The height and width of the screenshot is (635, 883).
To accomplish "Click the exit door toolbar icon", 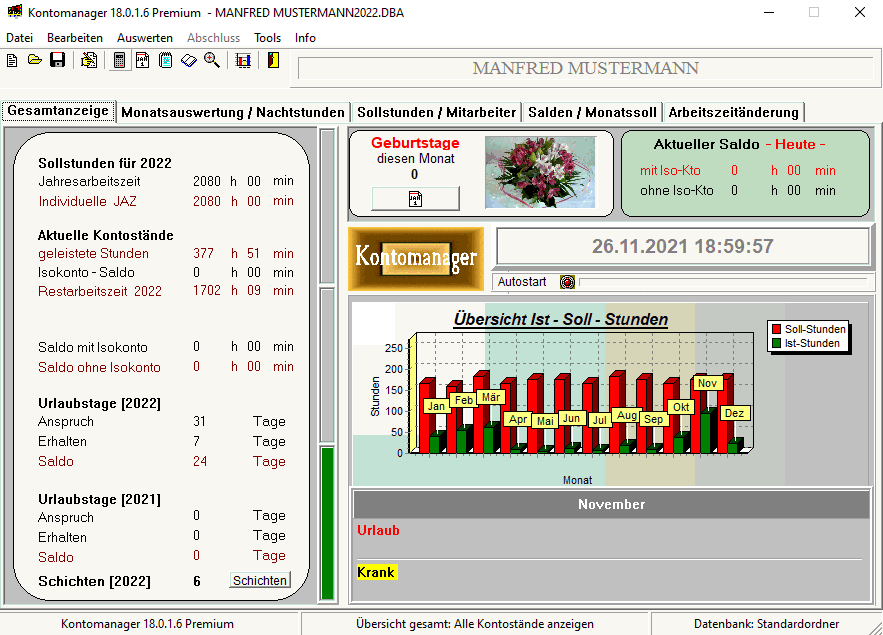I will pos(273,60).
